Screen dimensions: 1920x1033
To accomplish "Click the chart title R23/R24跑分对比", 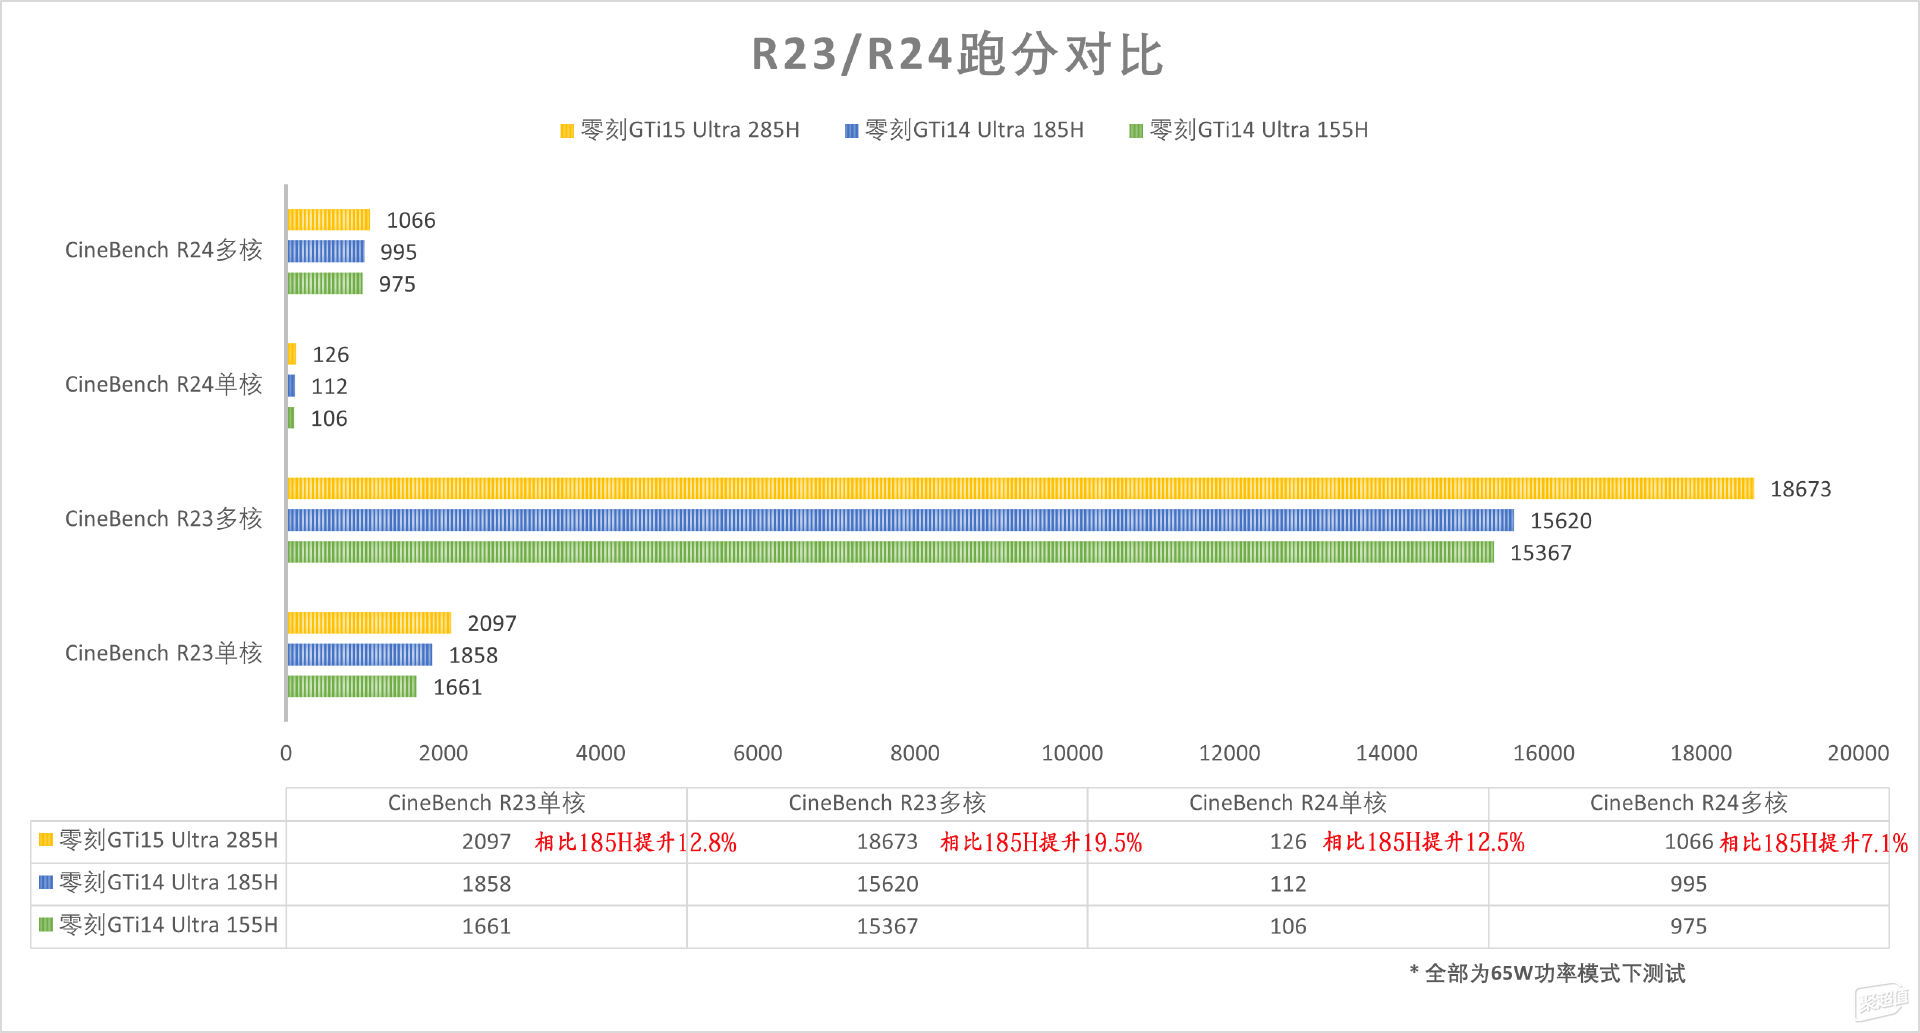I will tap(958, 54).
